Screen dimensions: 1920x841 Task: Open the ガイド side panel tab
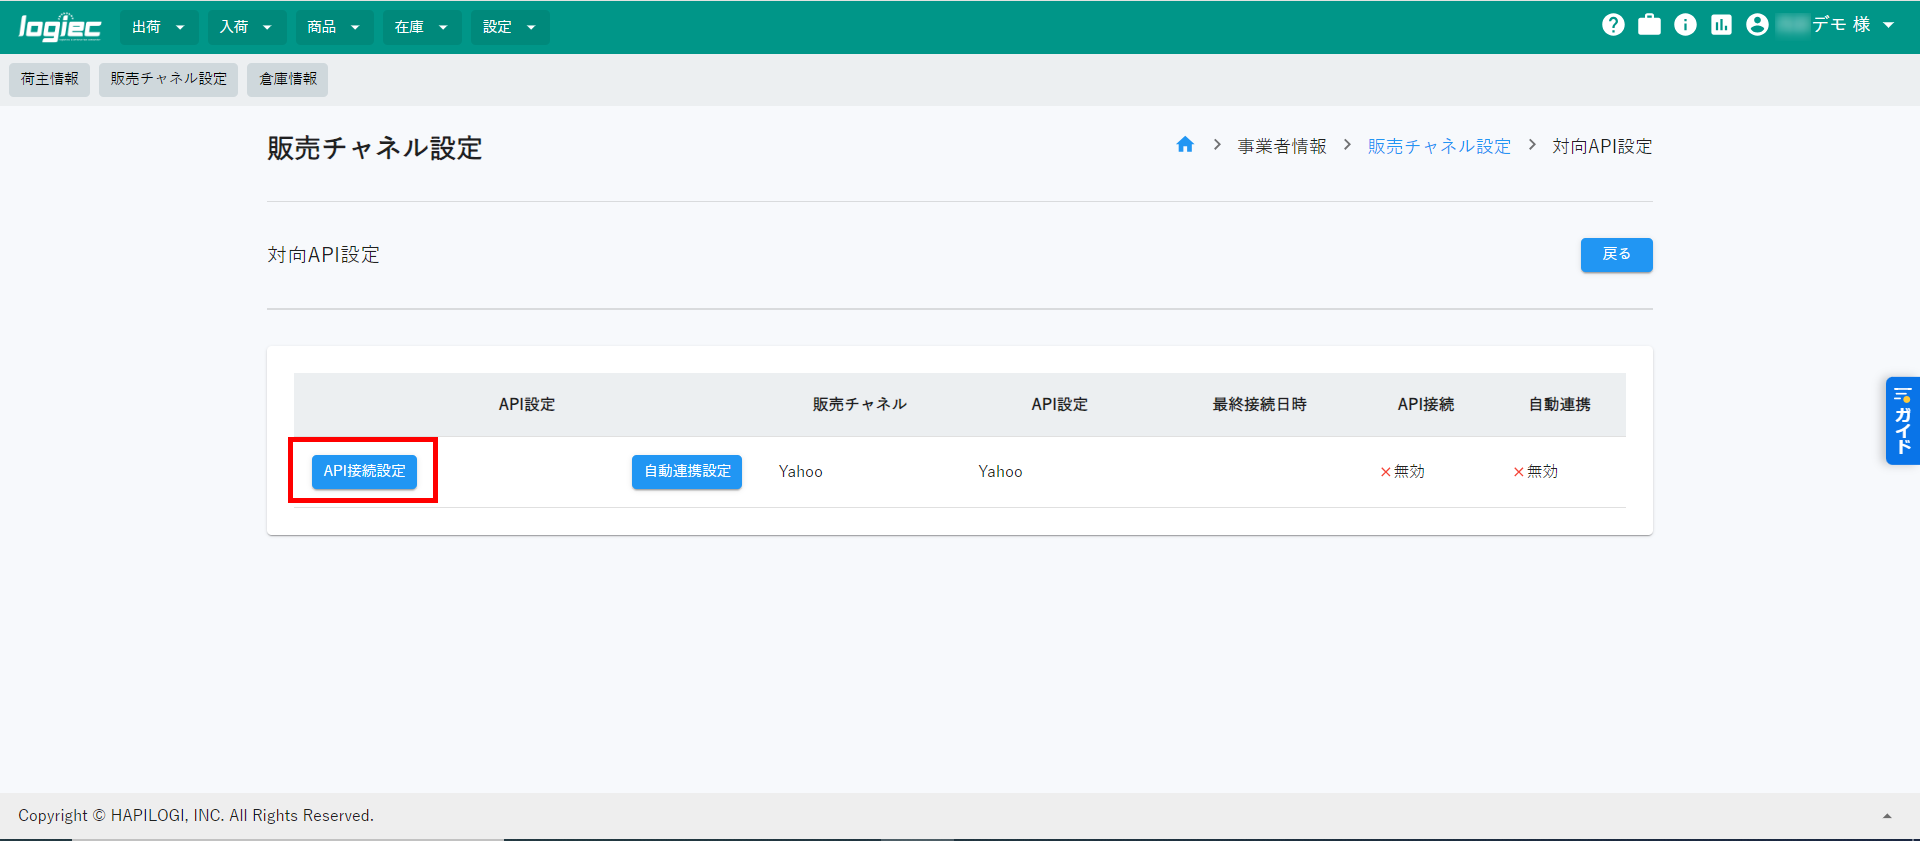pyautogui.click(x=1902, y=421)
